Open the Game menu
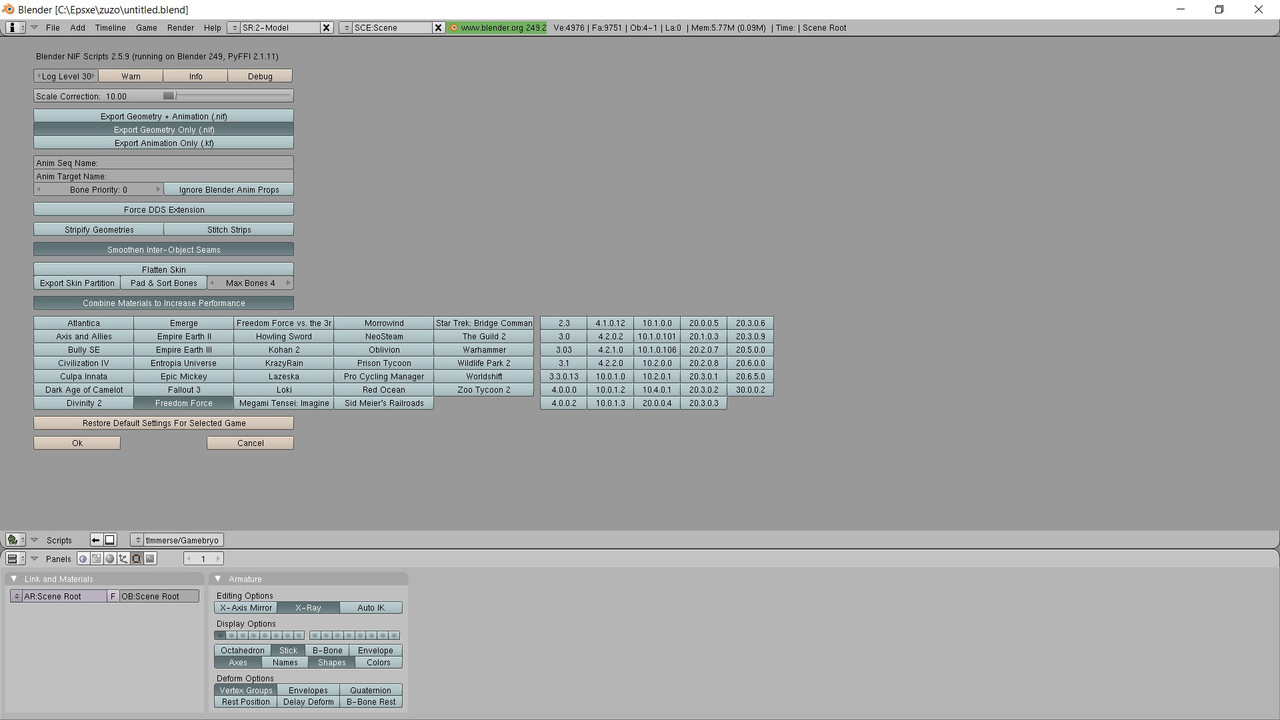 [146, 28]
